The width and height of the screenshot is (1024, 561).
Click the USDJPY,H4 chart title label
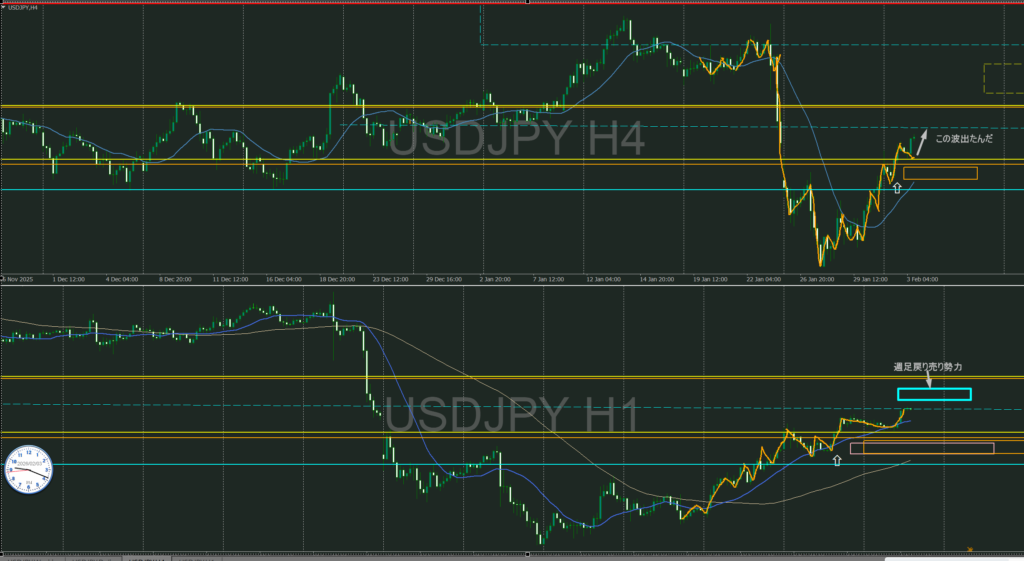(x=25, y=8)
